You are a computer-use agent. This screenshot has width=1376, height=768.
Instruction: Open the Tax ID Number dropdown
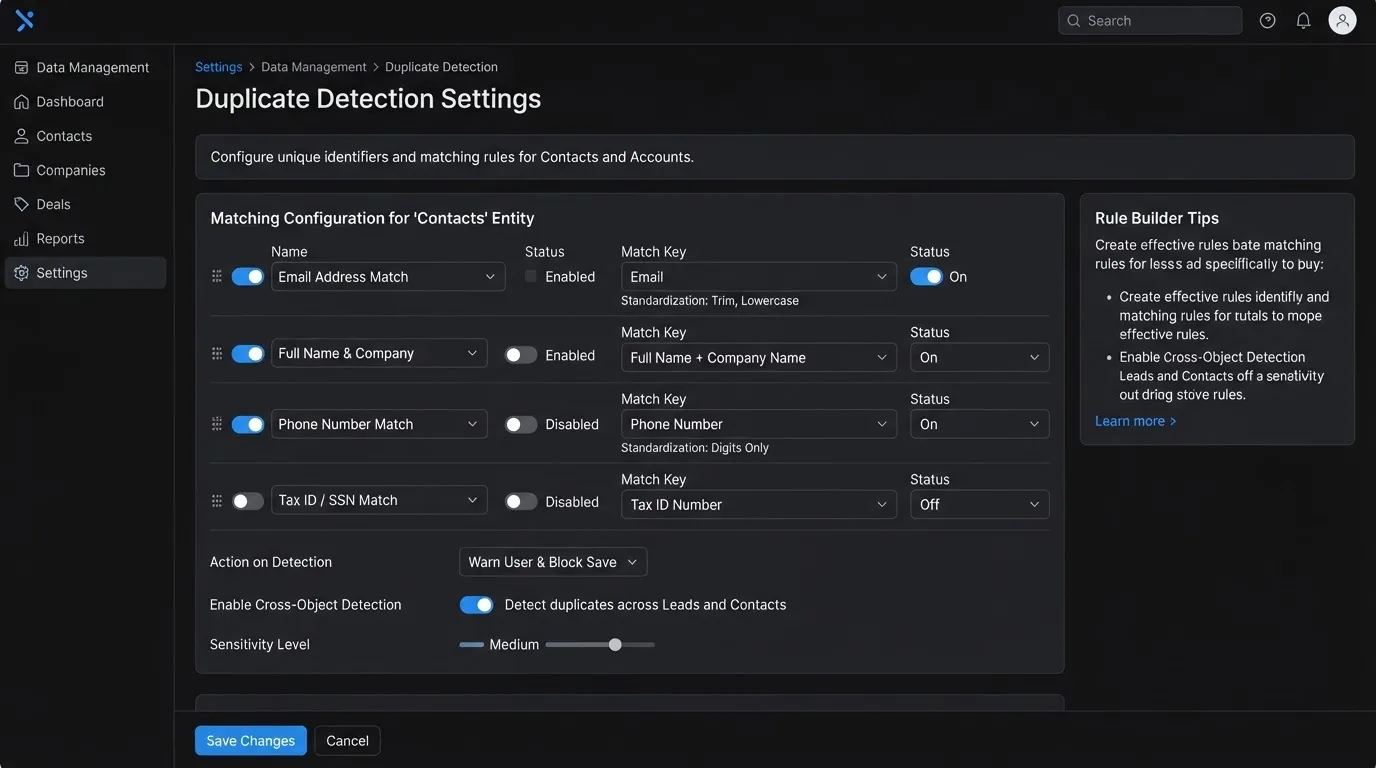759,505
